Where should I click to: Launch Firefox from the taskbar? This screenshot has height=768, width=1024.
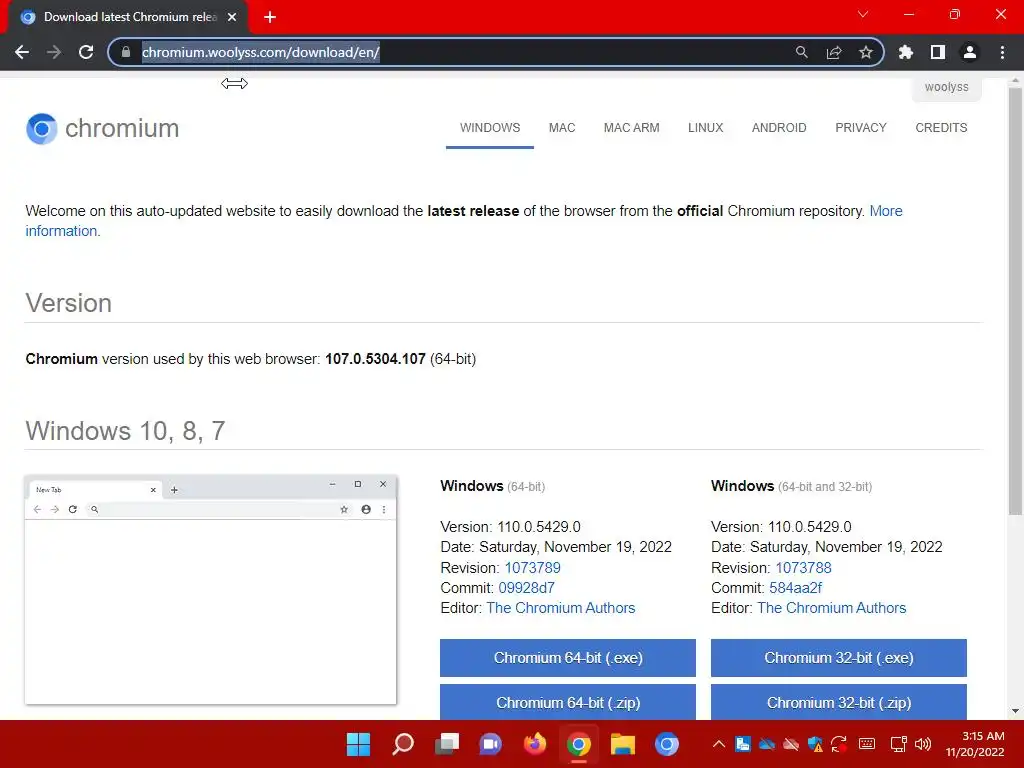pyautogui.click(x=535, y=744)
